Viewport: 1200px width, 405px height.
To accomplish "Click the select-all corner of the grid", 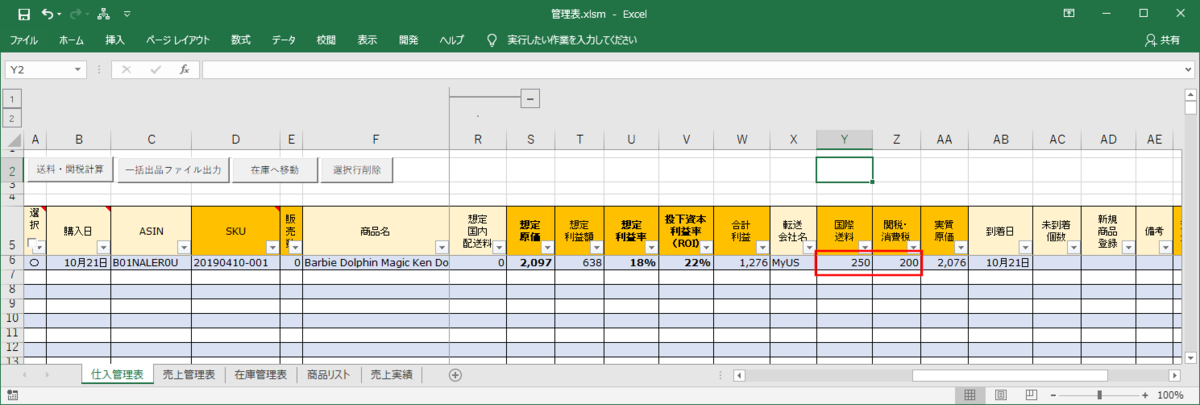I will (12, 139).
